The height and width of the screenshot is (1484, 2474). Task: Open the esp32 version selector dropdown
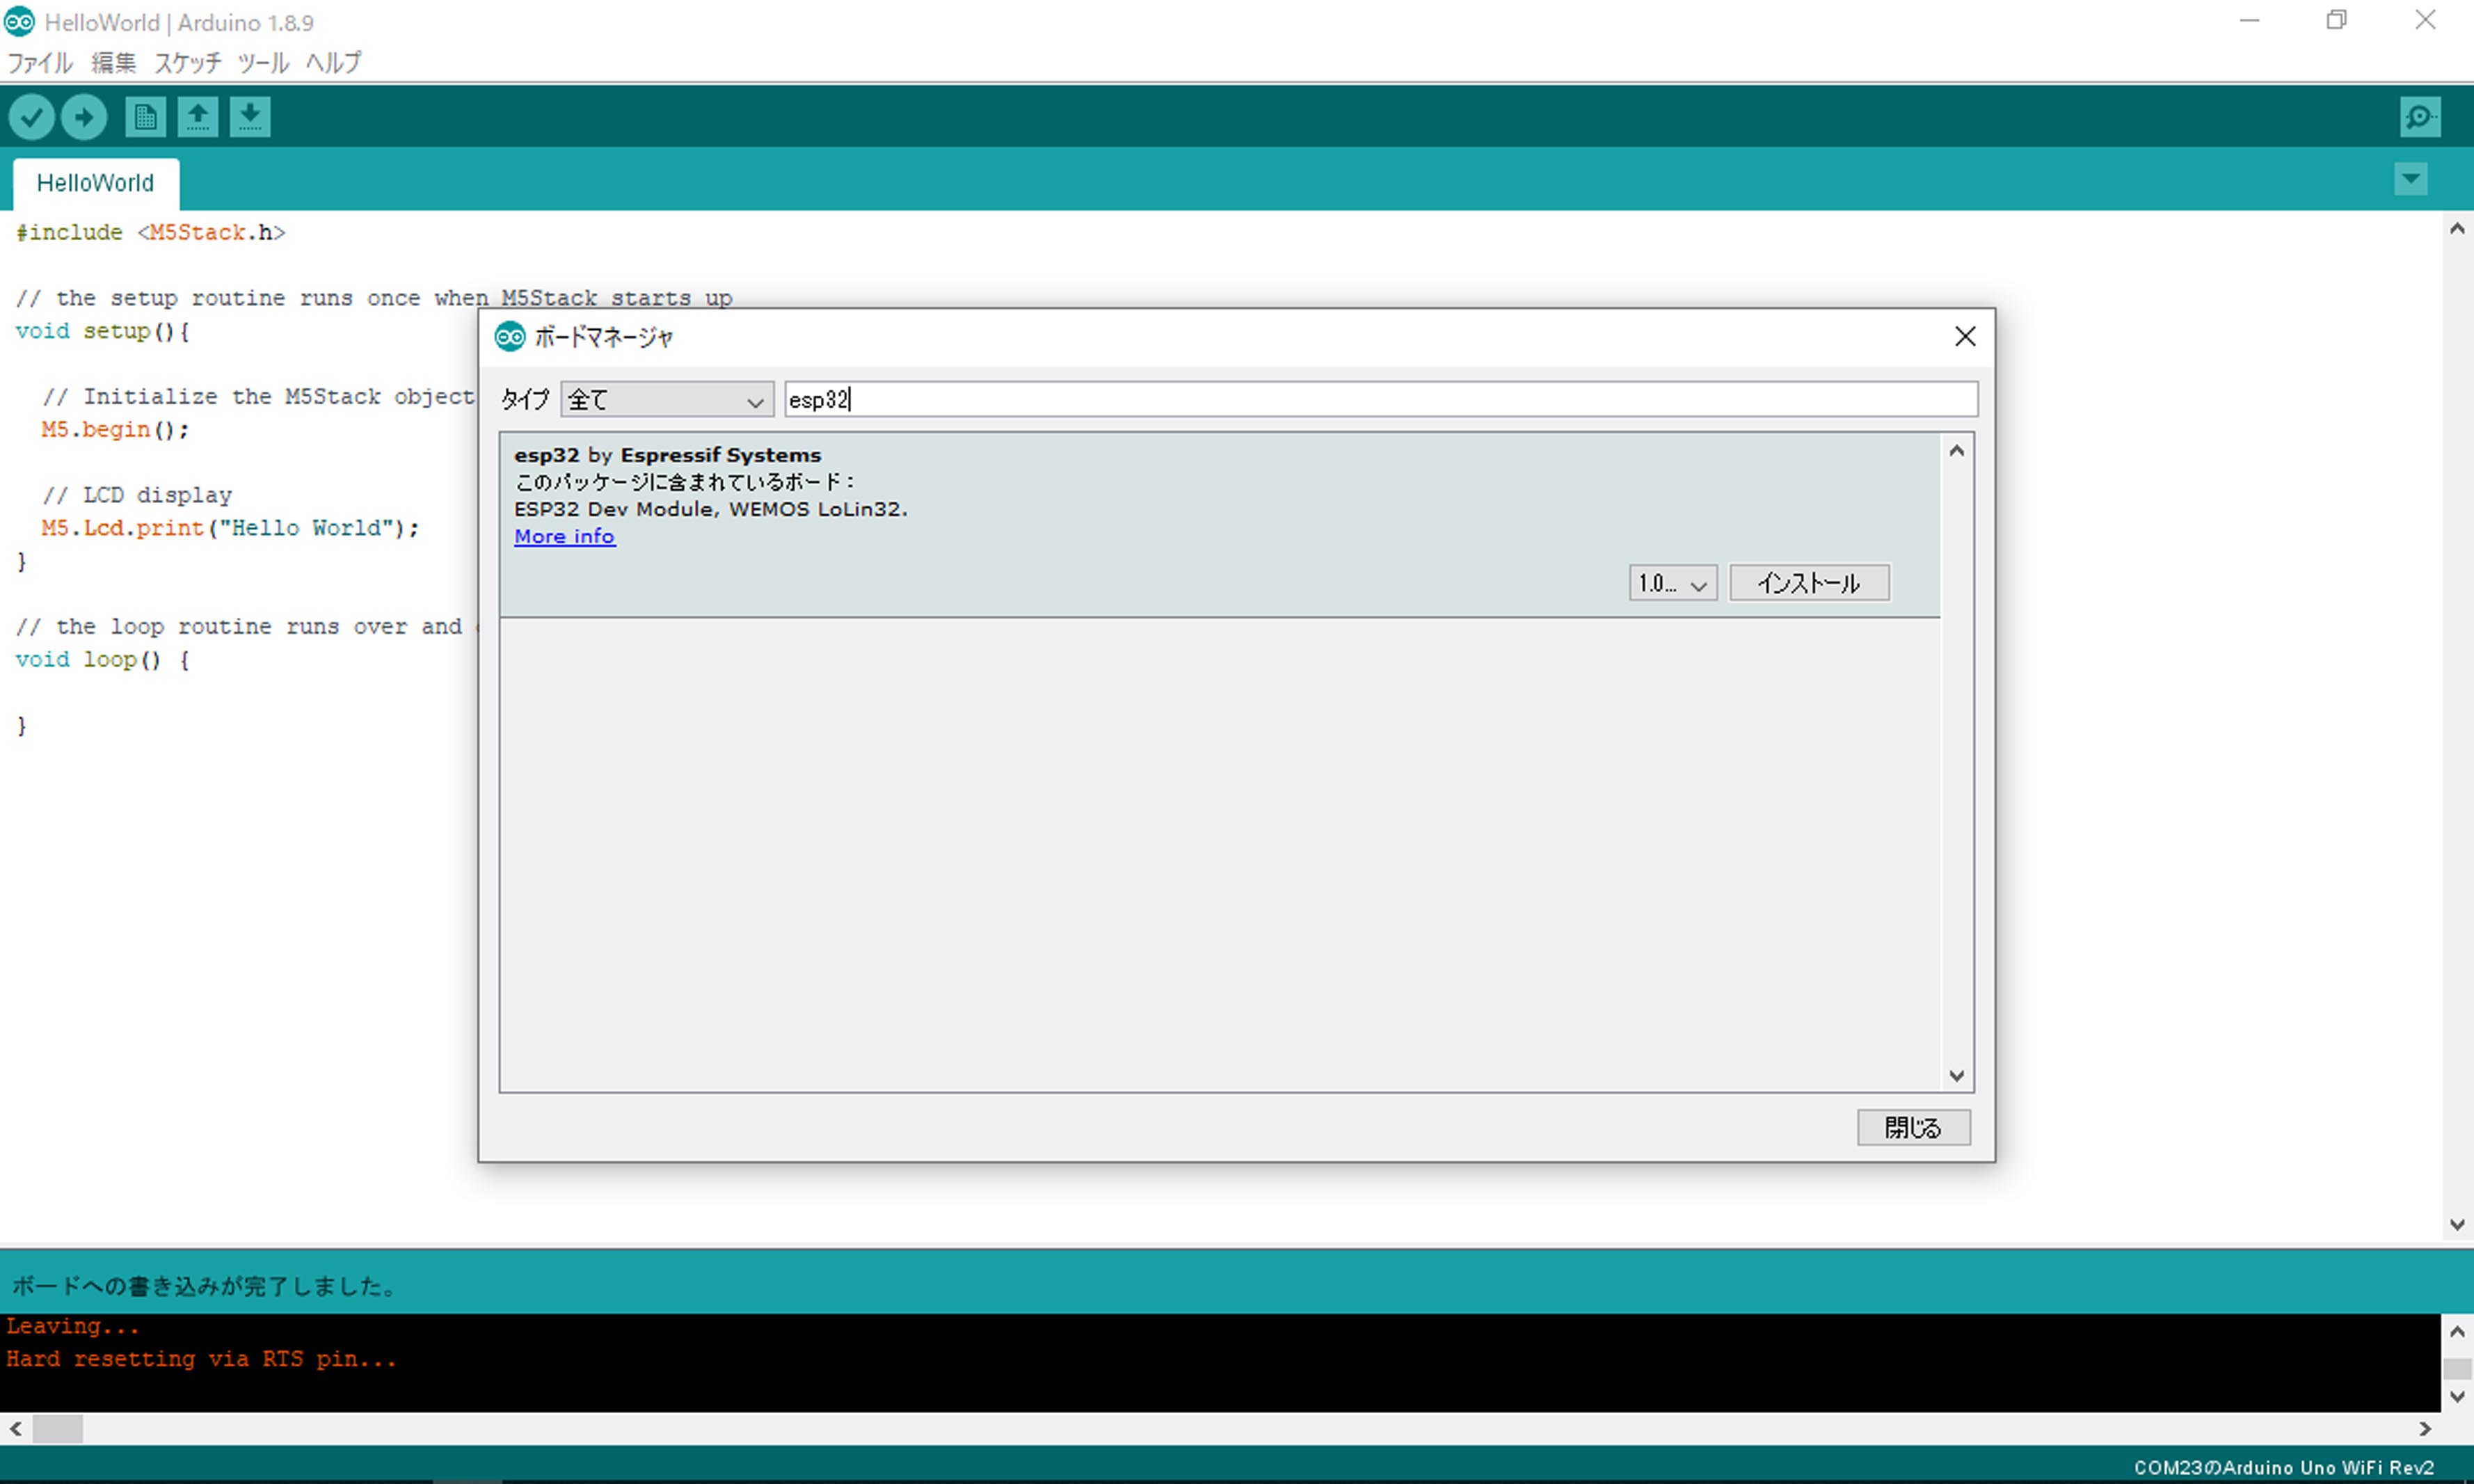pyautogui.click(x=1672, y=583)
